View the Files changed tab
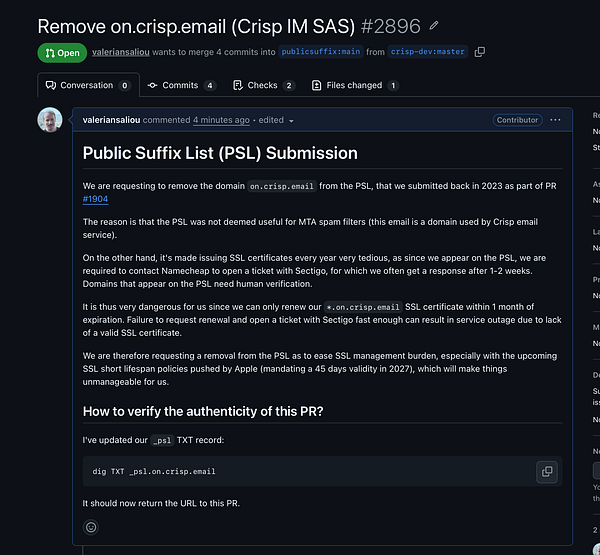This screenshot has height=555, width=600. tap(355, 85)
